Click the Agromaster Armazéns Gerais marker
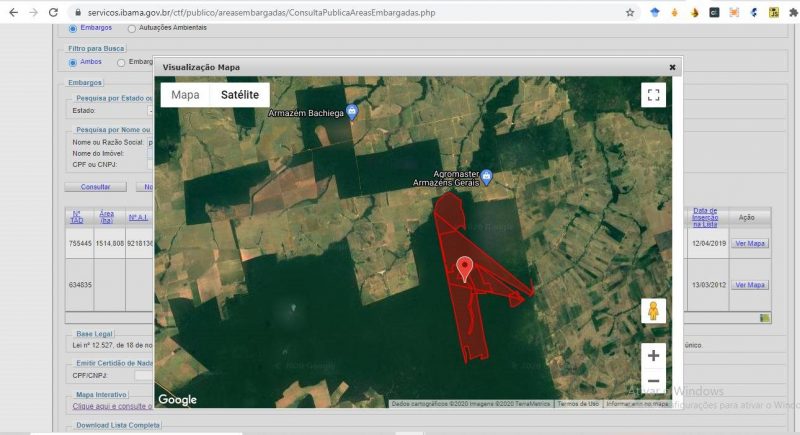 486,176
